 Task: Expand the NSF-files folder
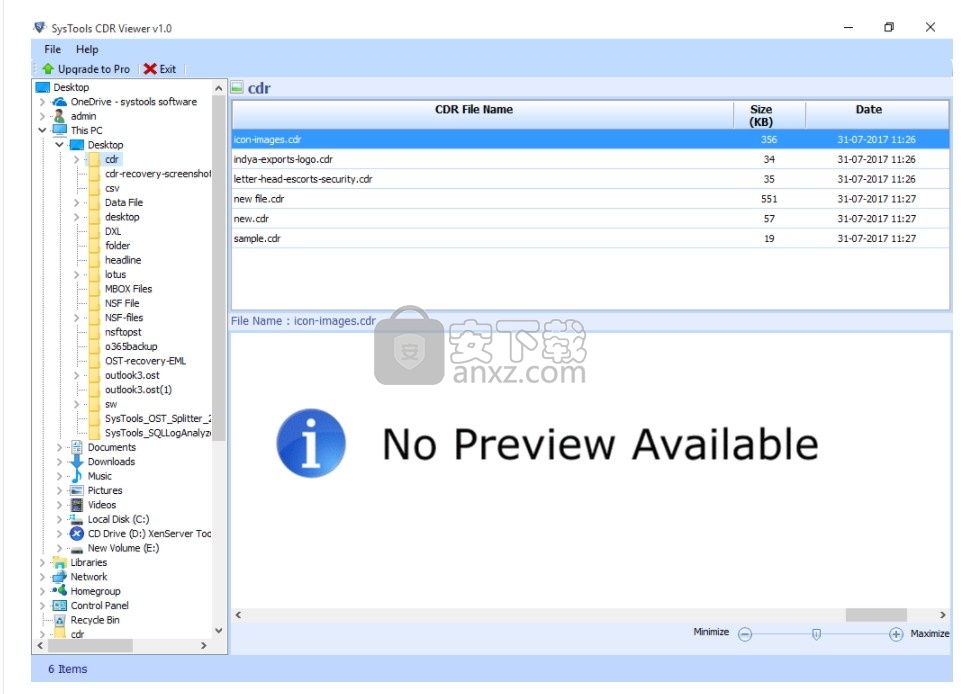(76, 317)
